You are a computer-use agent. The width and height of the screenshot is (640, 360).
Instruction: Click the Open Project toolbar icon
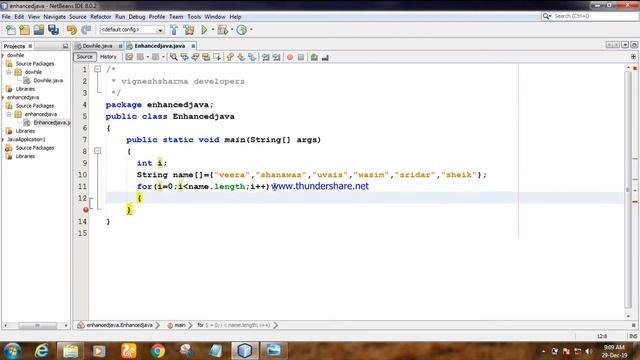click(39, 30)
